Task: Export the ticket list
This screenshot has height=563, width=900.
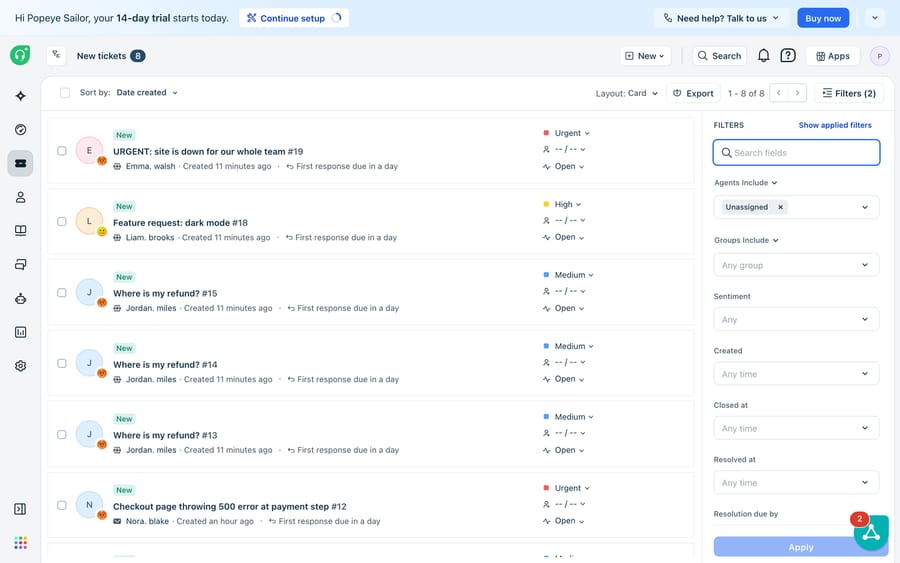Action: pyautogui.click(x=693, y=93)
